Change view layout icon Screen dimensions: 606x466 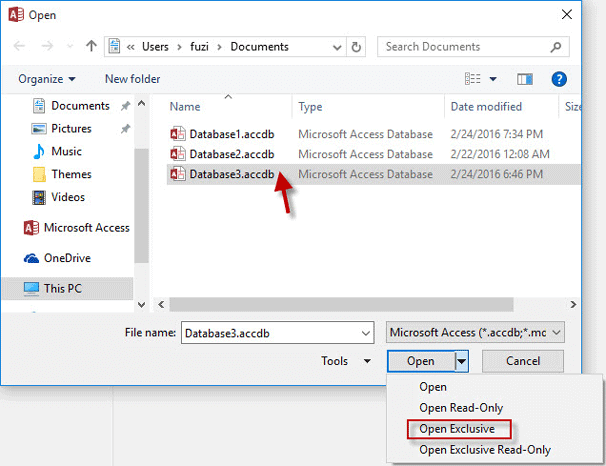pyautogui.click(x=473, y=79)
